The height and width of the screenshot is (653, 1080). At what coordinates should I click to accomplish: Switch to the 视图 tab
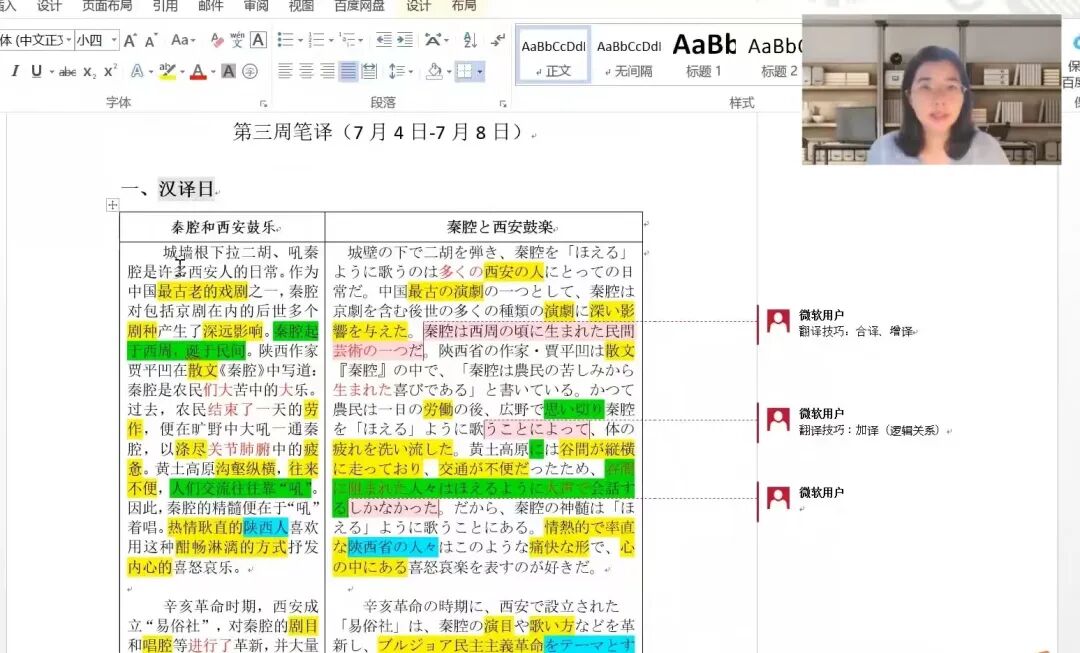pyautogui.click(x=301, y=6)
